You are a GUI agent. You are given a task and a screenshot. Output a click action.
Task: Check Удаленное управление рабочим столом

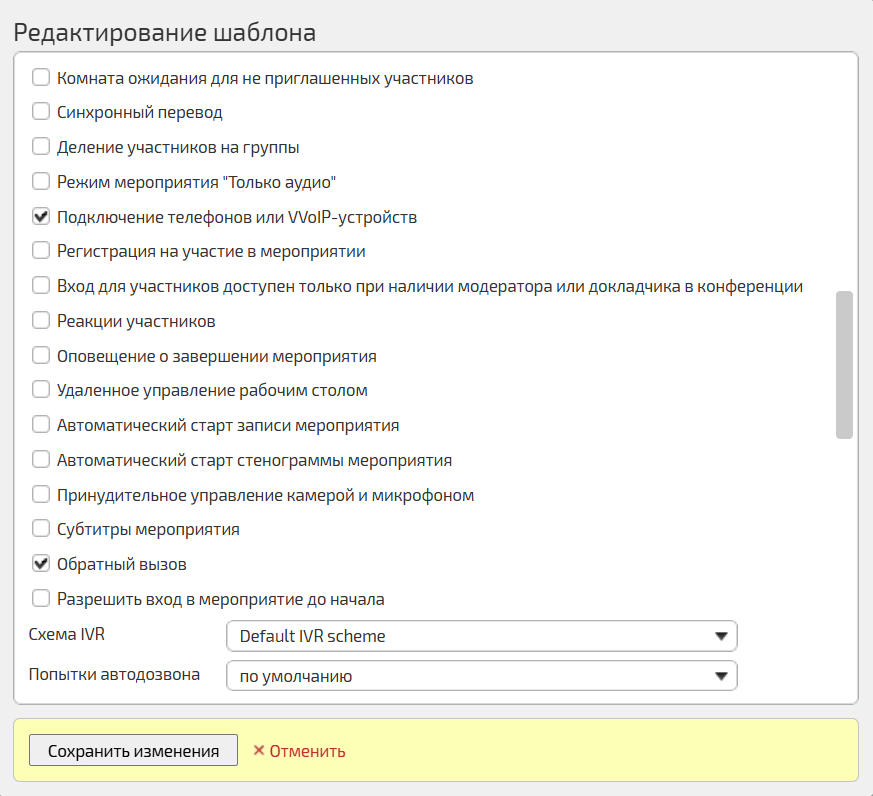(x=41, y=390)
